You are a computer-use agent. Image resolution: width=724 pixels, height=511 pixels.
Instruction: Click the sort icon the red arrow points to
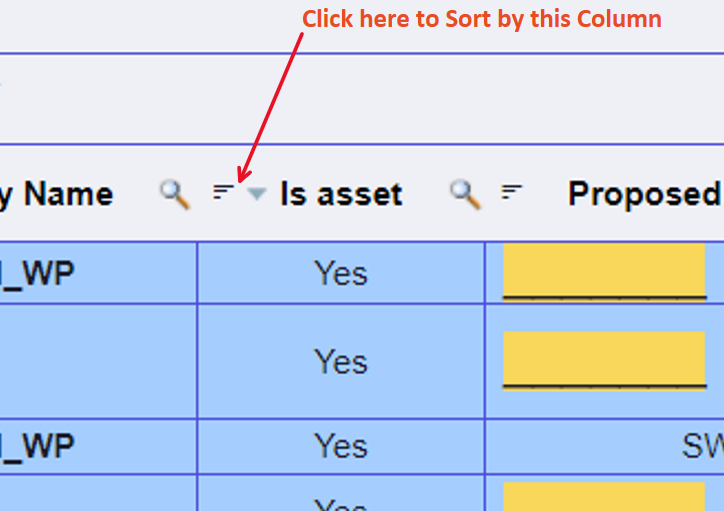pyautogui.click(x=223, y=192)
